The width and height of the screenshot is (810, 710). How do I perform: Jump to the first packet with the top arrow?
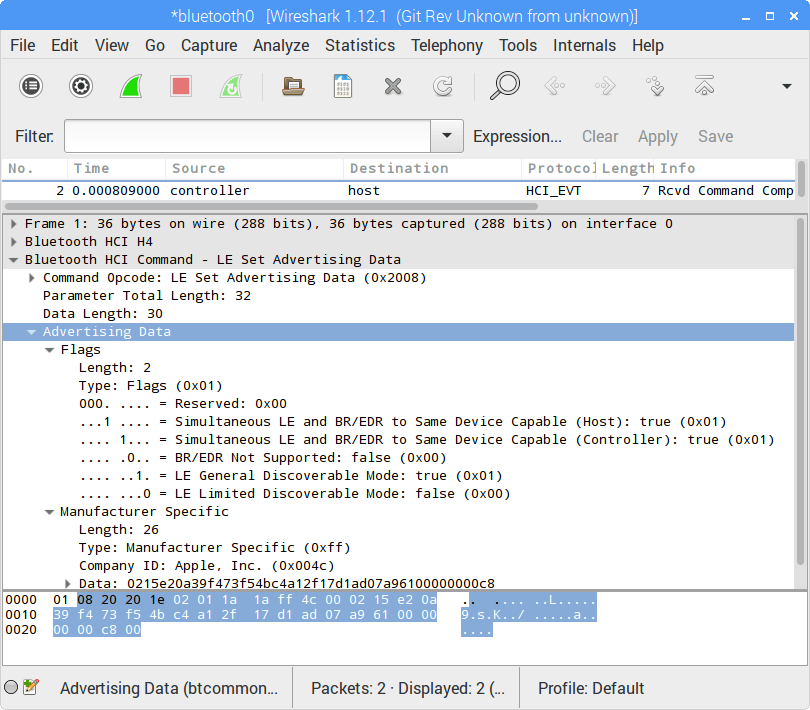pos(704,86)
